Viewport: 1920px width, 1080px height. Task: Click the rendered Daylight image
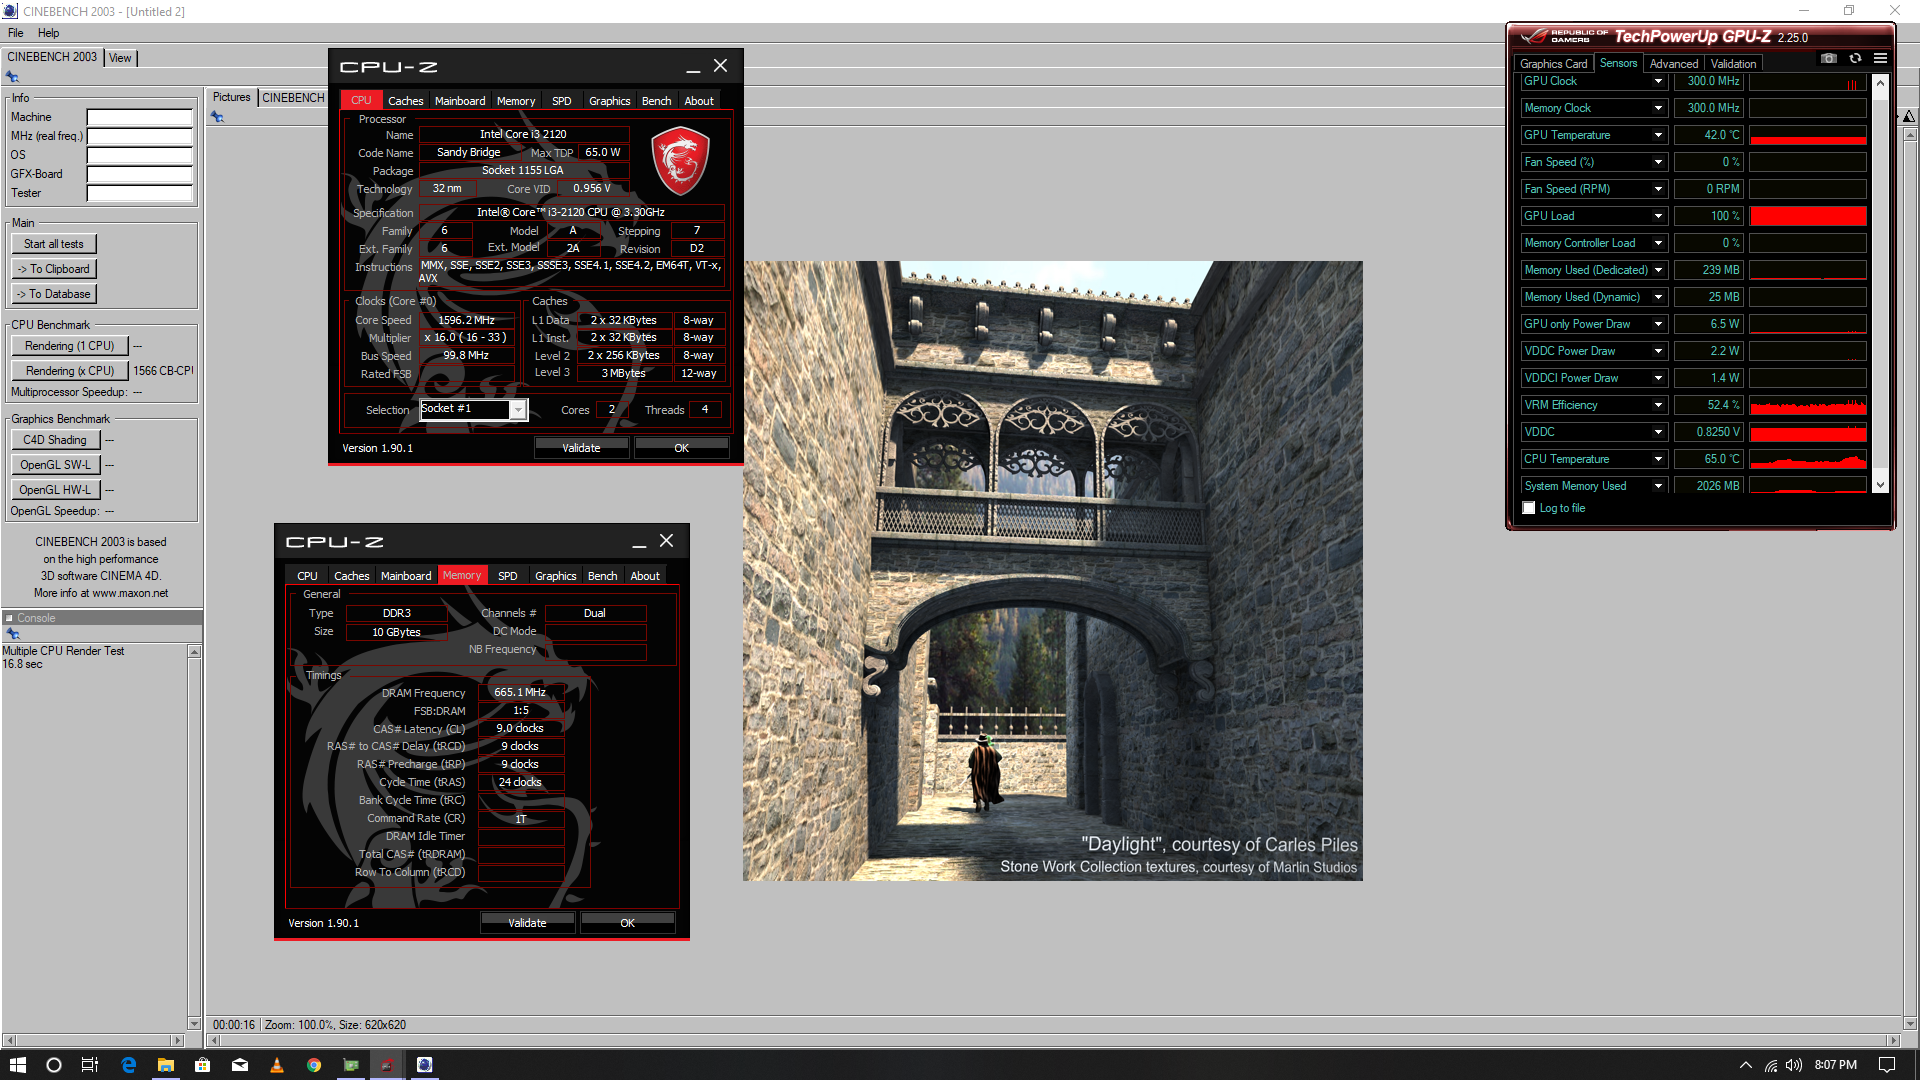point(1052,571)
